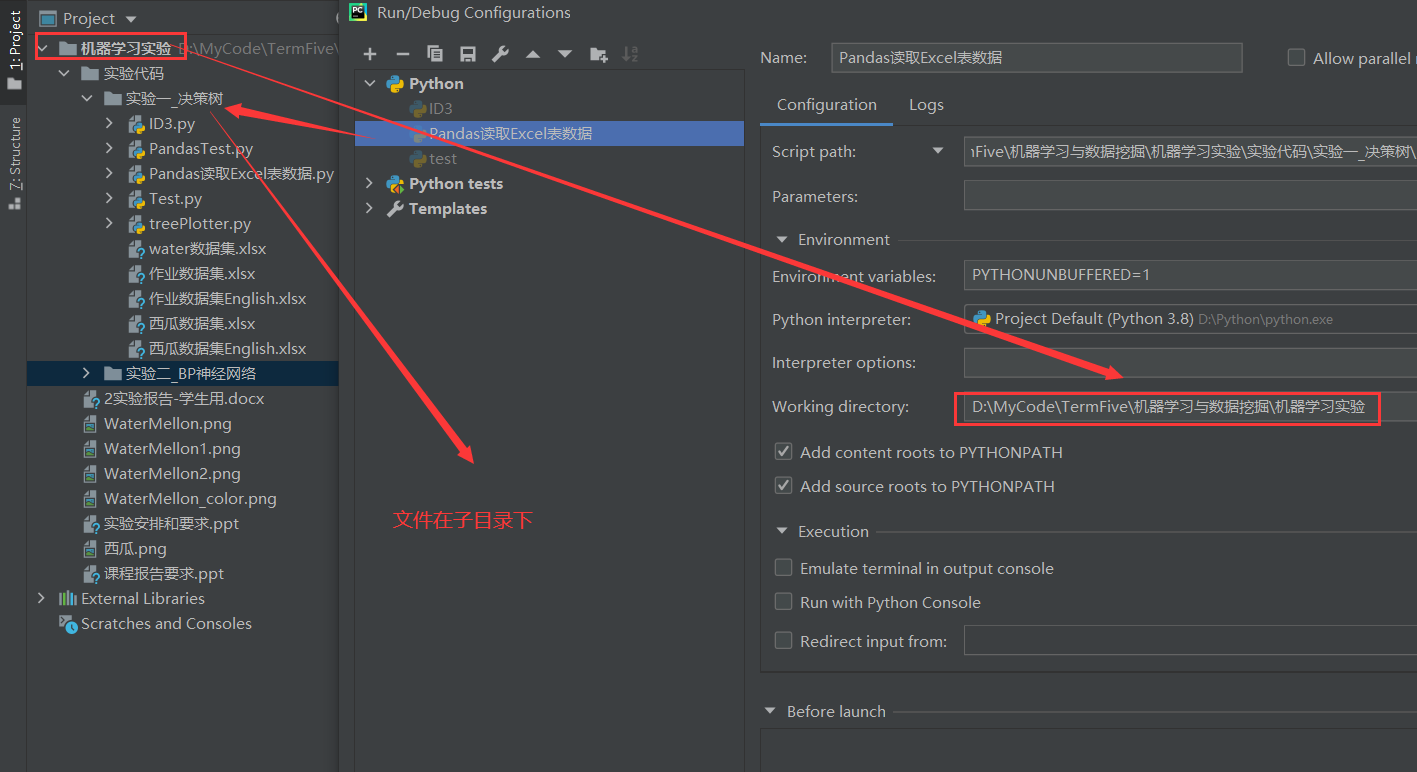Image resolution: width=1417 pixels, height=772 pixels.
Task: Remove selected configuration with minus icon
Action: coord(402,54)
